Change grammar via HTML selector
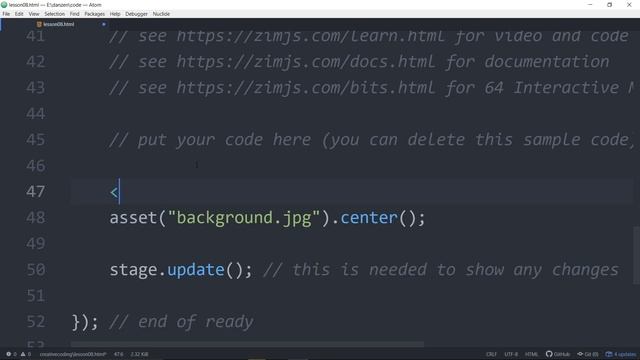 [531, 354]
